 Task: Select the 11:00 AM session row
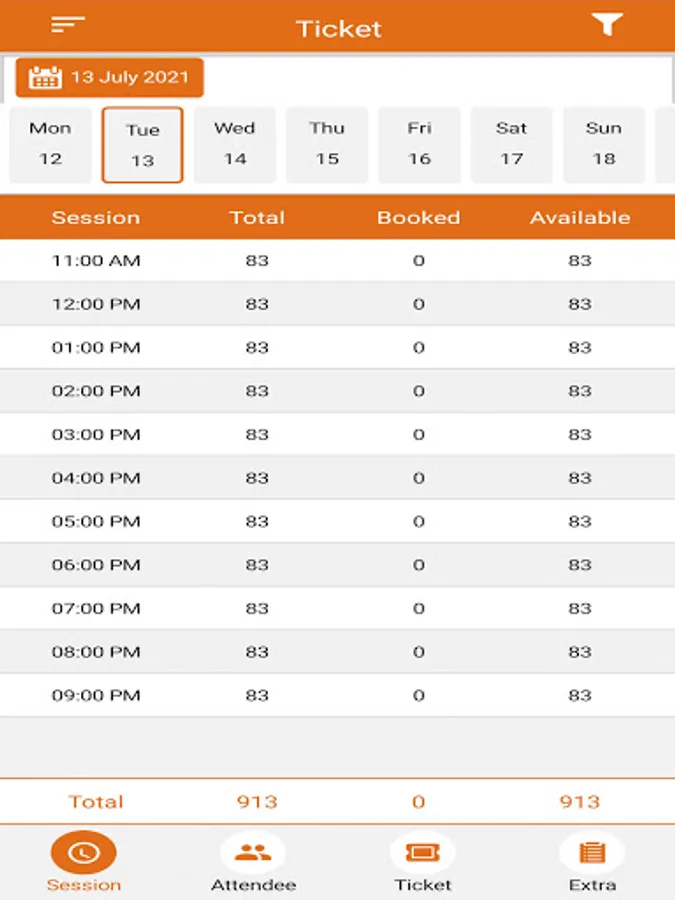pyautogui.click(x=338, y=261)
